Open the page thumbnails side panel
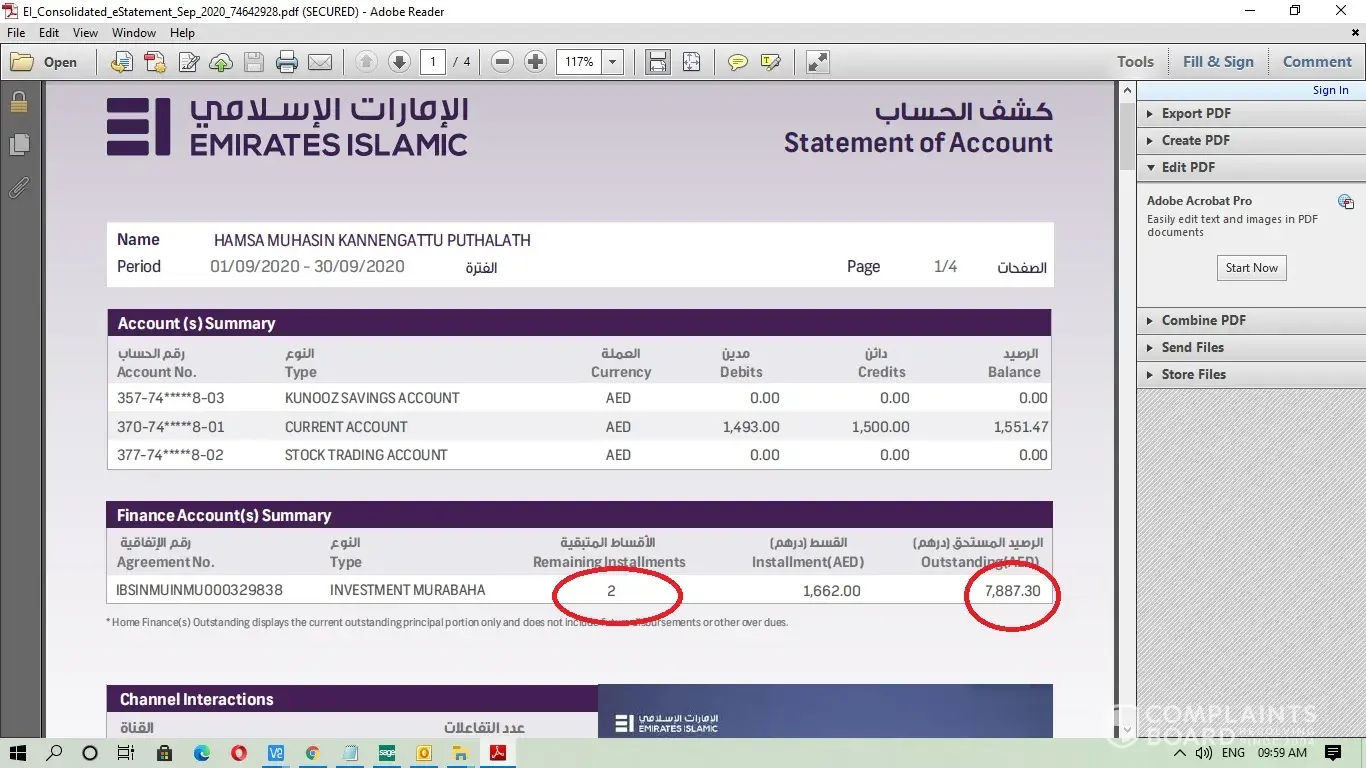Image resolution: width=1366 pixels, height=768 pixels. click(x=18, y=145)
